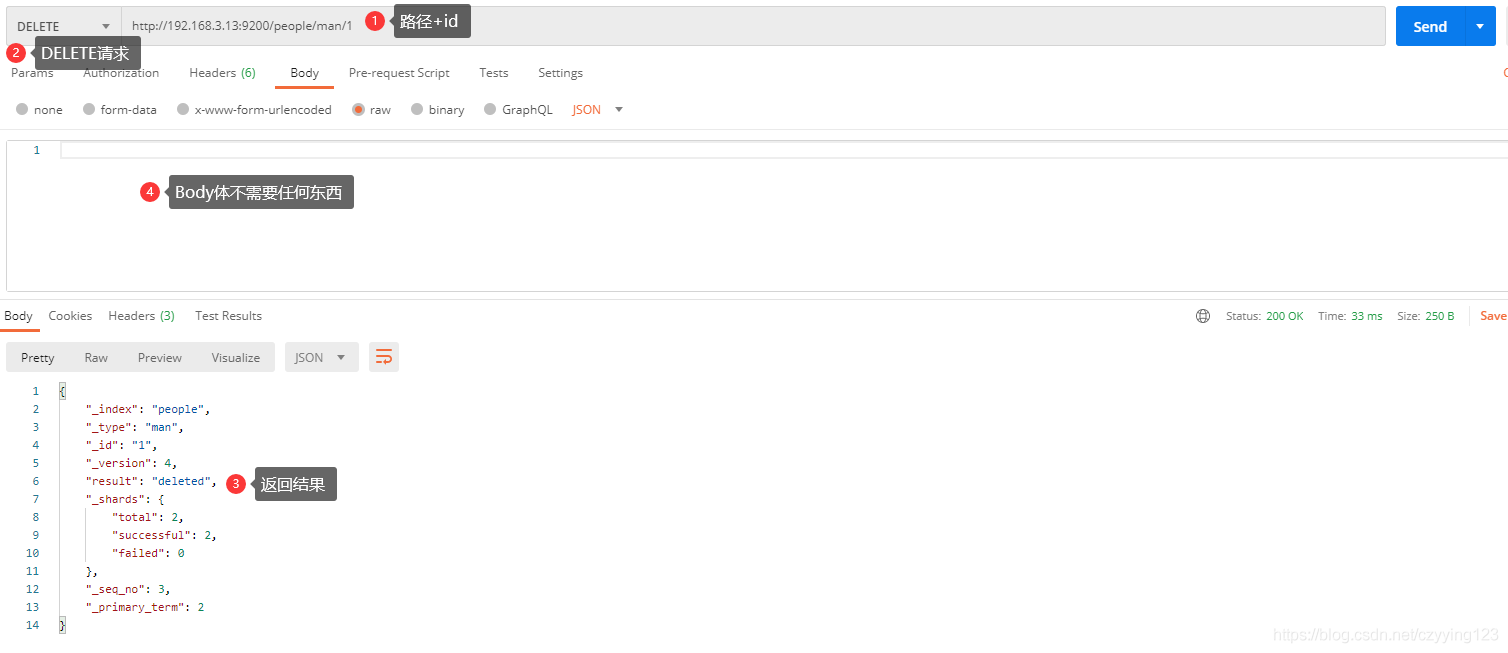
Task: Click the "total": 2 response line
Action: point(148,517)
